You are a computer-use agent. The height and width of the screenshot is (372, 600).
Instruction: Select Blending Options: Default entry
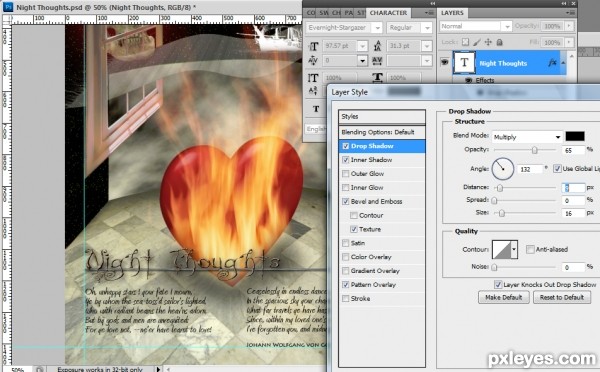(x=382, y=132)
